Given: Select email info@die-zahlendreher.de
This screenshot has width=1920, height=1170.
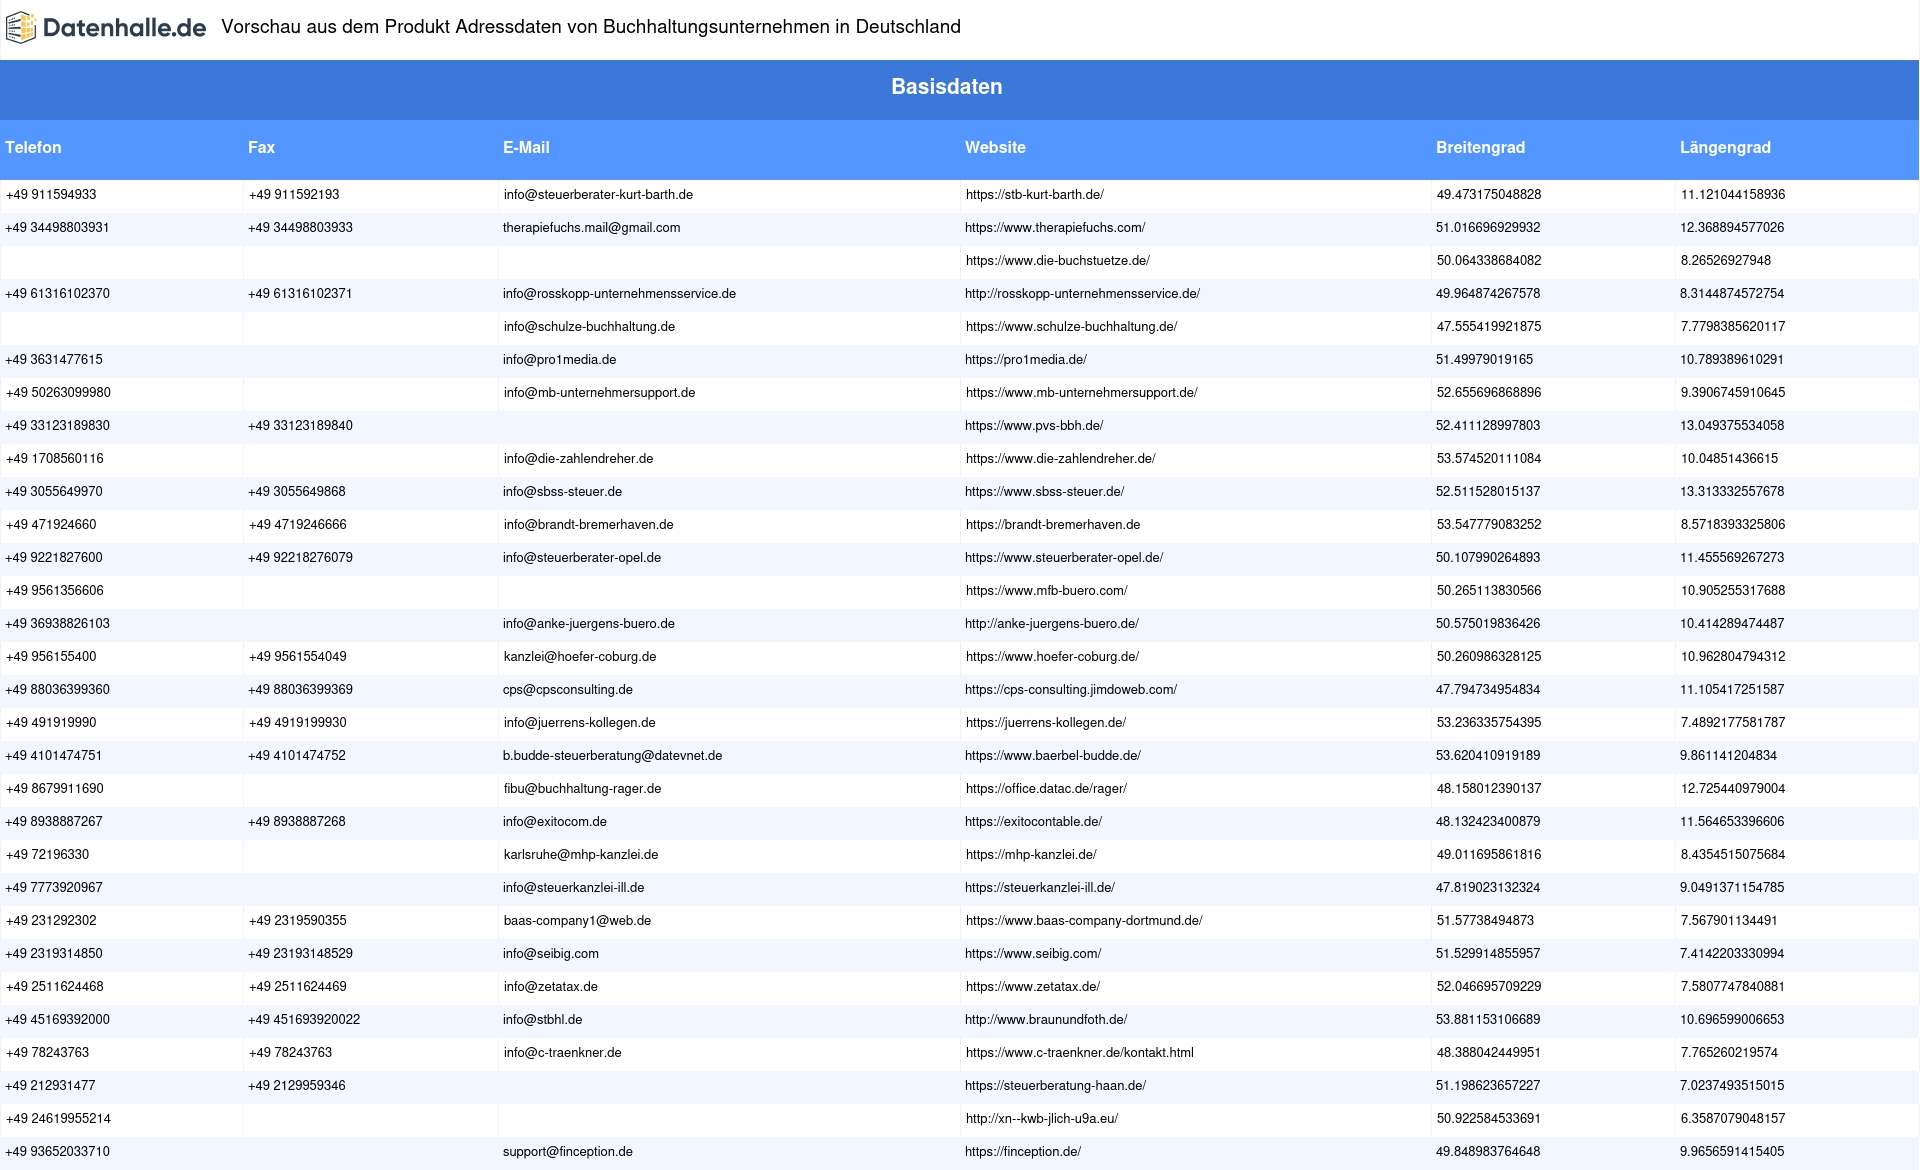Looking at the screenshot, I should pos(578,459).
